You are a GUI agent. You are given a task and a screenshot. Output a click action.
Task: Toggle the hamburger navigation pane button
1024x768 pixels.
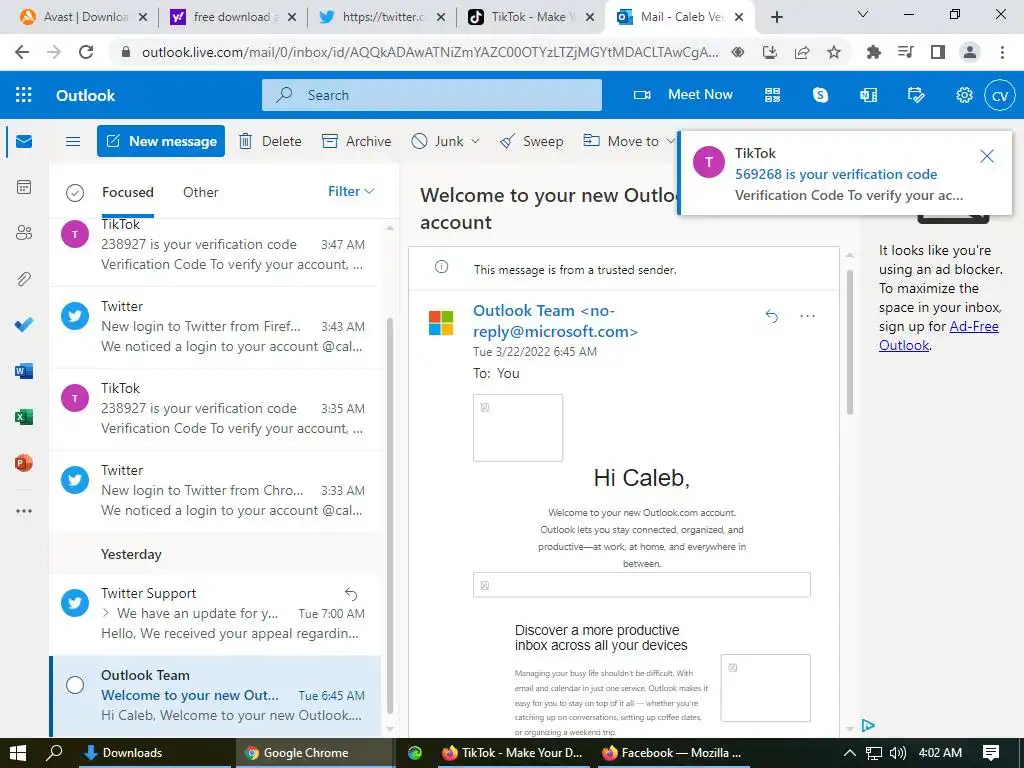pyautogui.click(x=73, y=141)
